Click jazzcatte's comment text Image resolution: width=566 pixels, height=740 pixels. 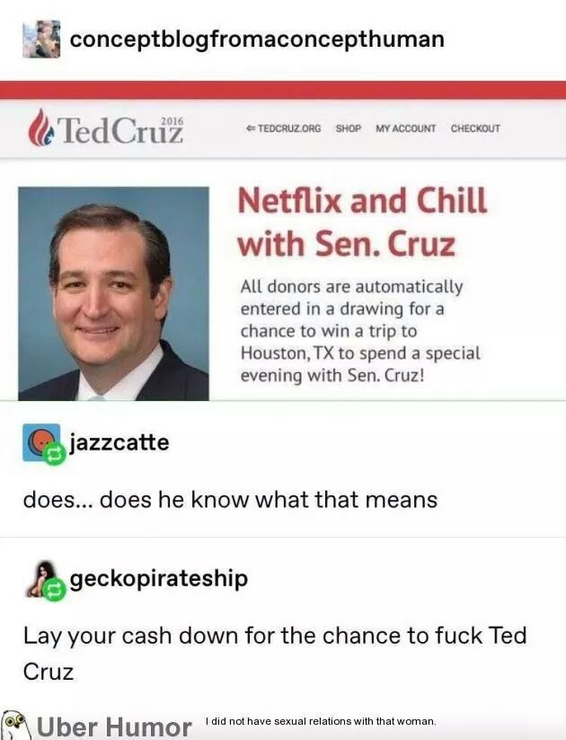(230, 500)
